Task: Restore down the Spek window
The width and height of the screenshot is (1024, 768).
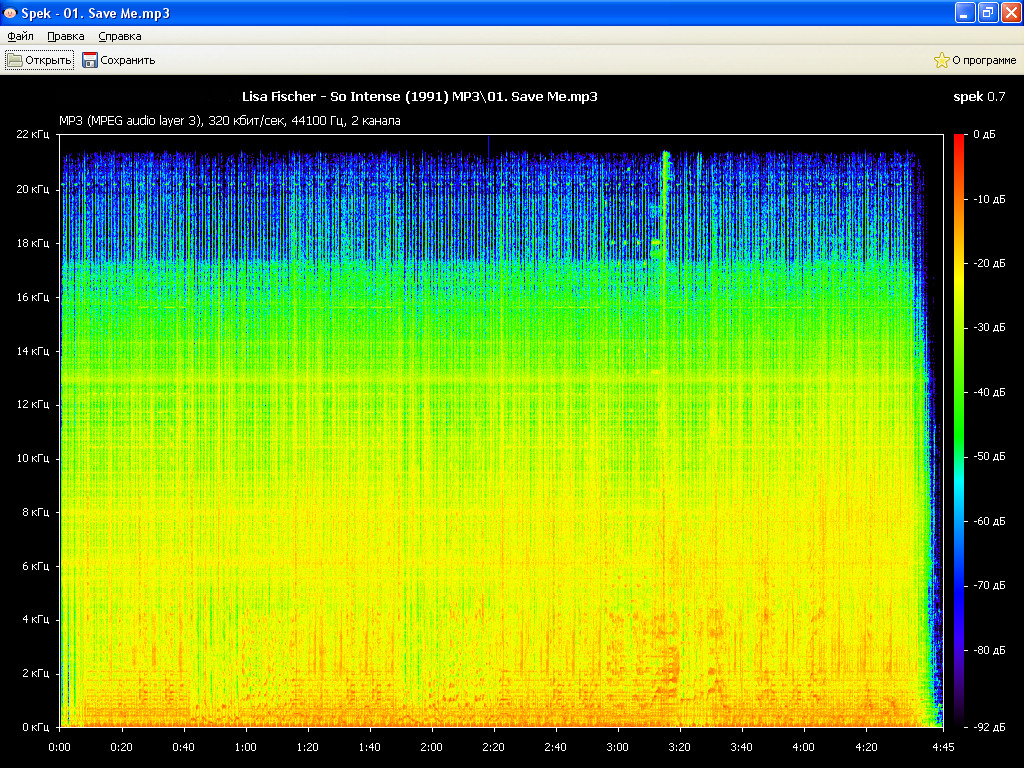Action: tap(988, 12)
